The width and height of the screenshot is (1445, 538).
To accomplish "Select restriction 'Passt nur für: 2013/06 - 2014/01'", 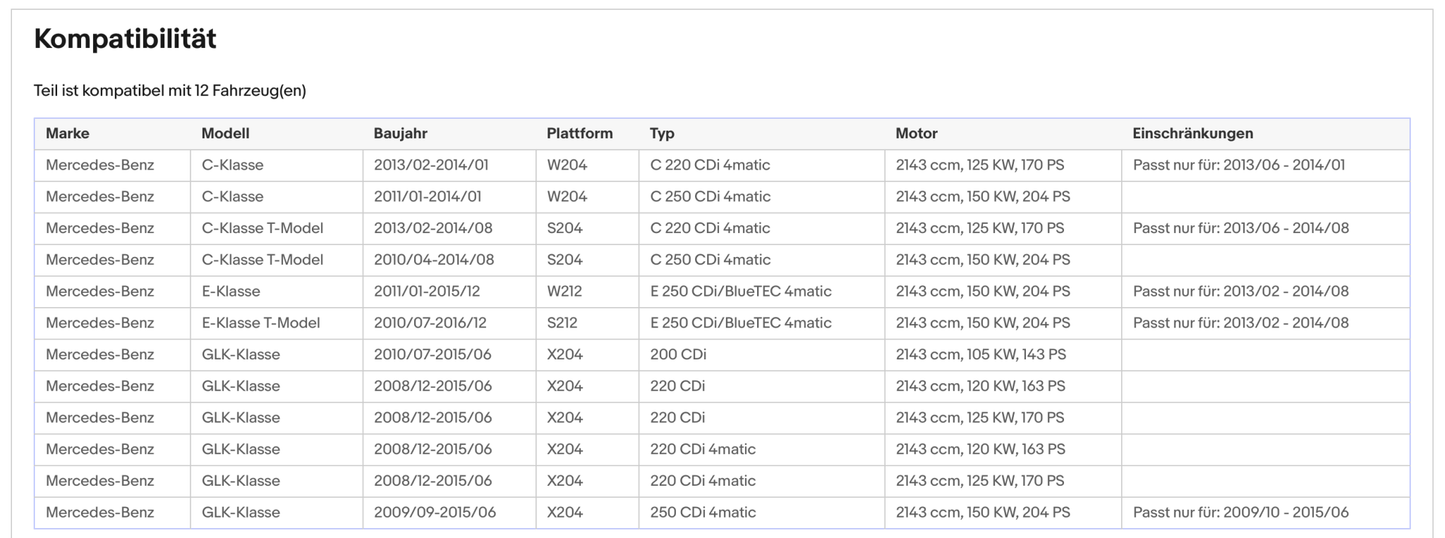I will click(1239, 165).
